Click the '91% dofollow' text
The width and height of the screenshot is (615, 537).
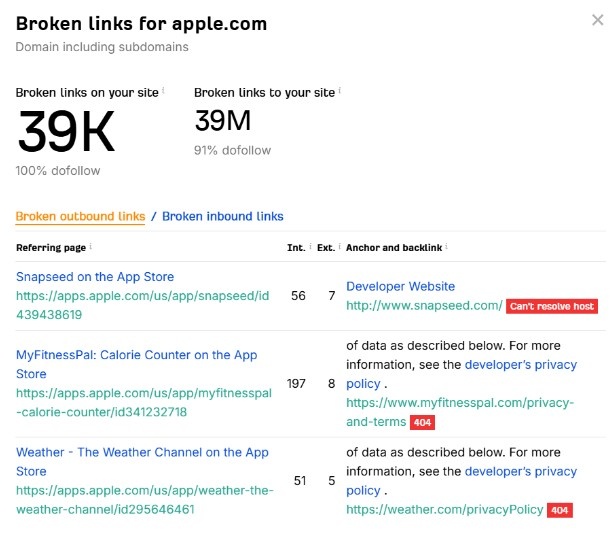233,150
